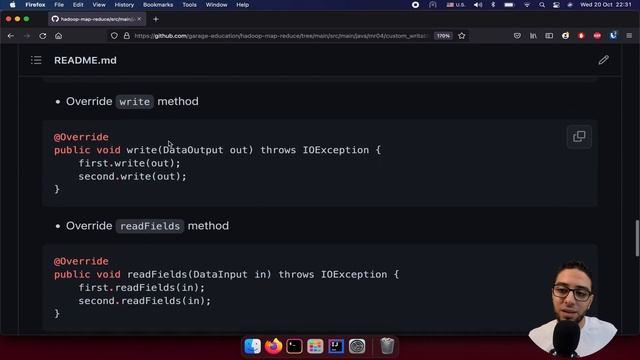Click the 'first.readFields(in);' code line
Image resolution: width=640 pixels, height=360 pixels.
[142, 287]
